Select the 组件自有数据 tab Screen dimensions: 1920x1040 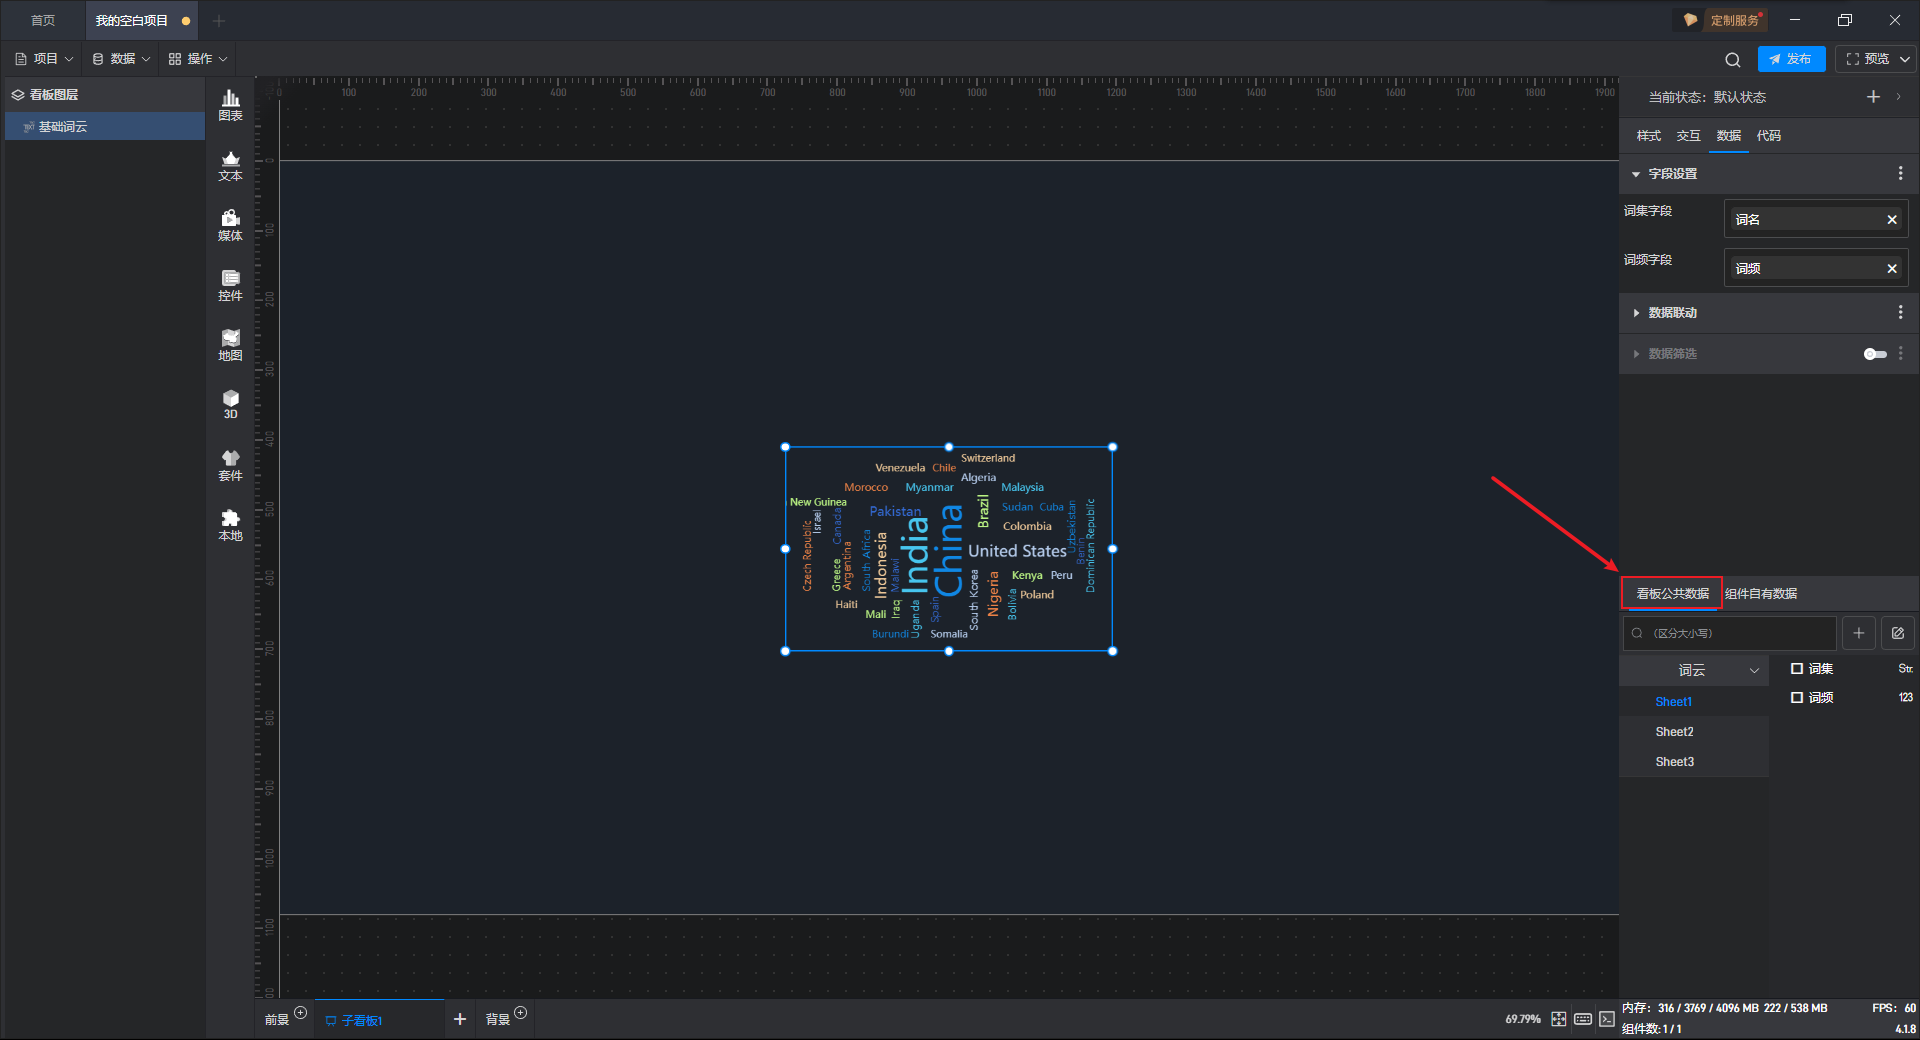1761,594
